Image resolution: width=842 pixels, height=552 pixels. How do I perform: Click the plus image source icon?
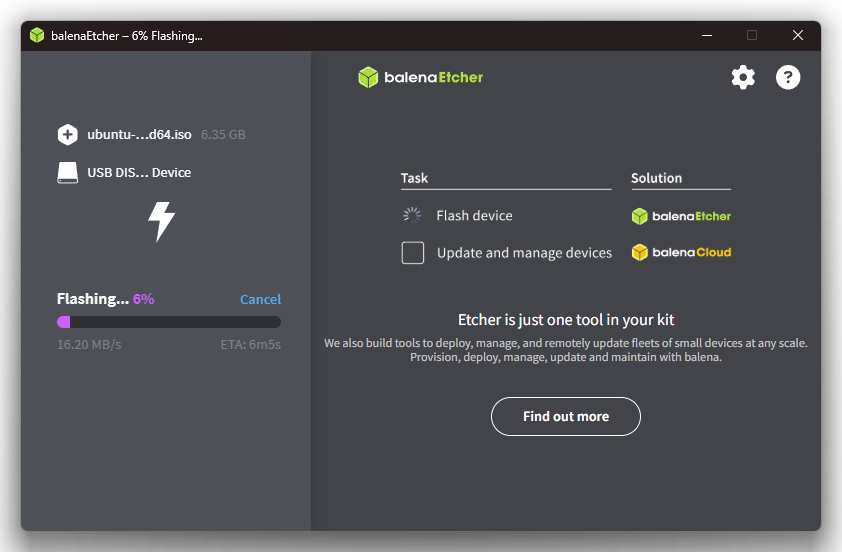point(67,134)
